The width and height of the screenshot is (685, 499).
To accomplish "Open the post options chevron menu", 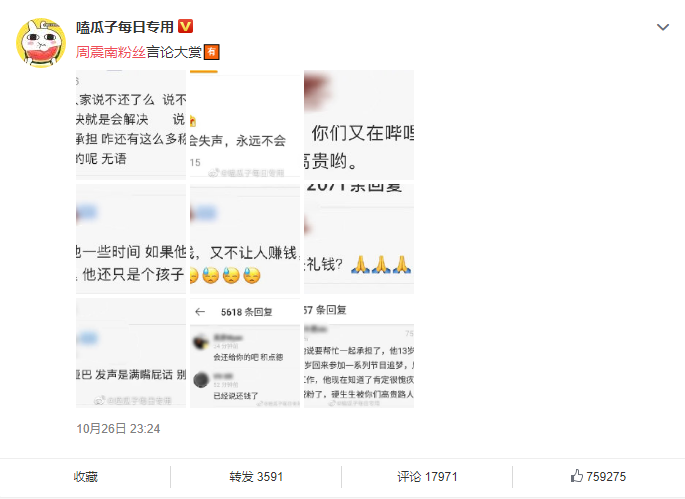I will [x=663, y=27].
